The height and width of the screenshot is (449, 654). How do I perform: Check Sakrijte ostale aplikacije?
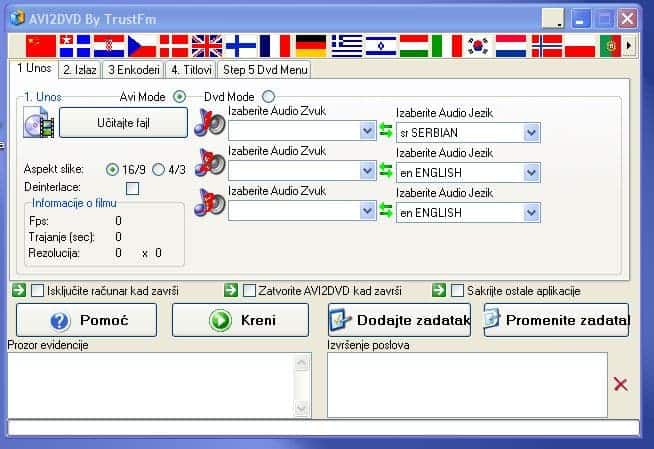coord(458,291)
